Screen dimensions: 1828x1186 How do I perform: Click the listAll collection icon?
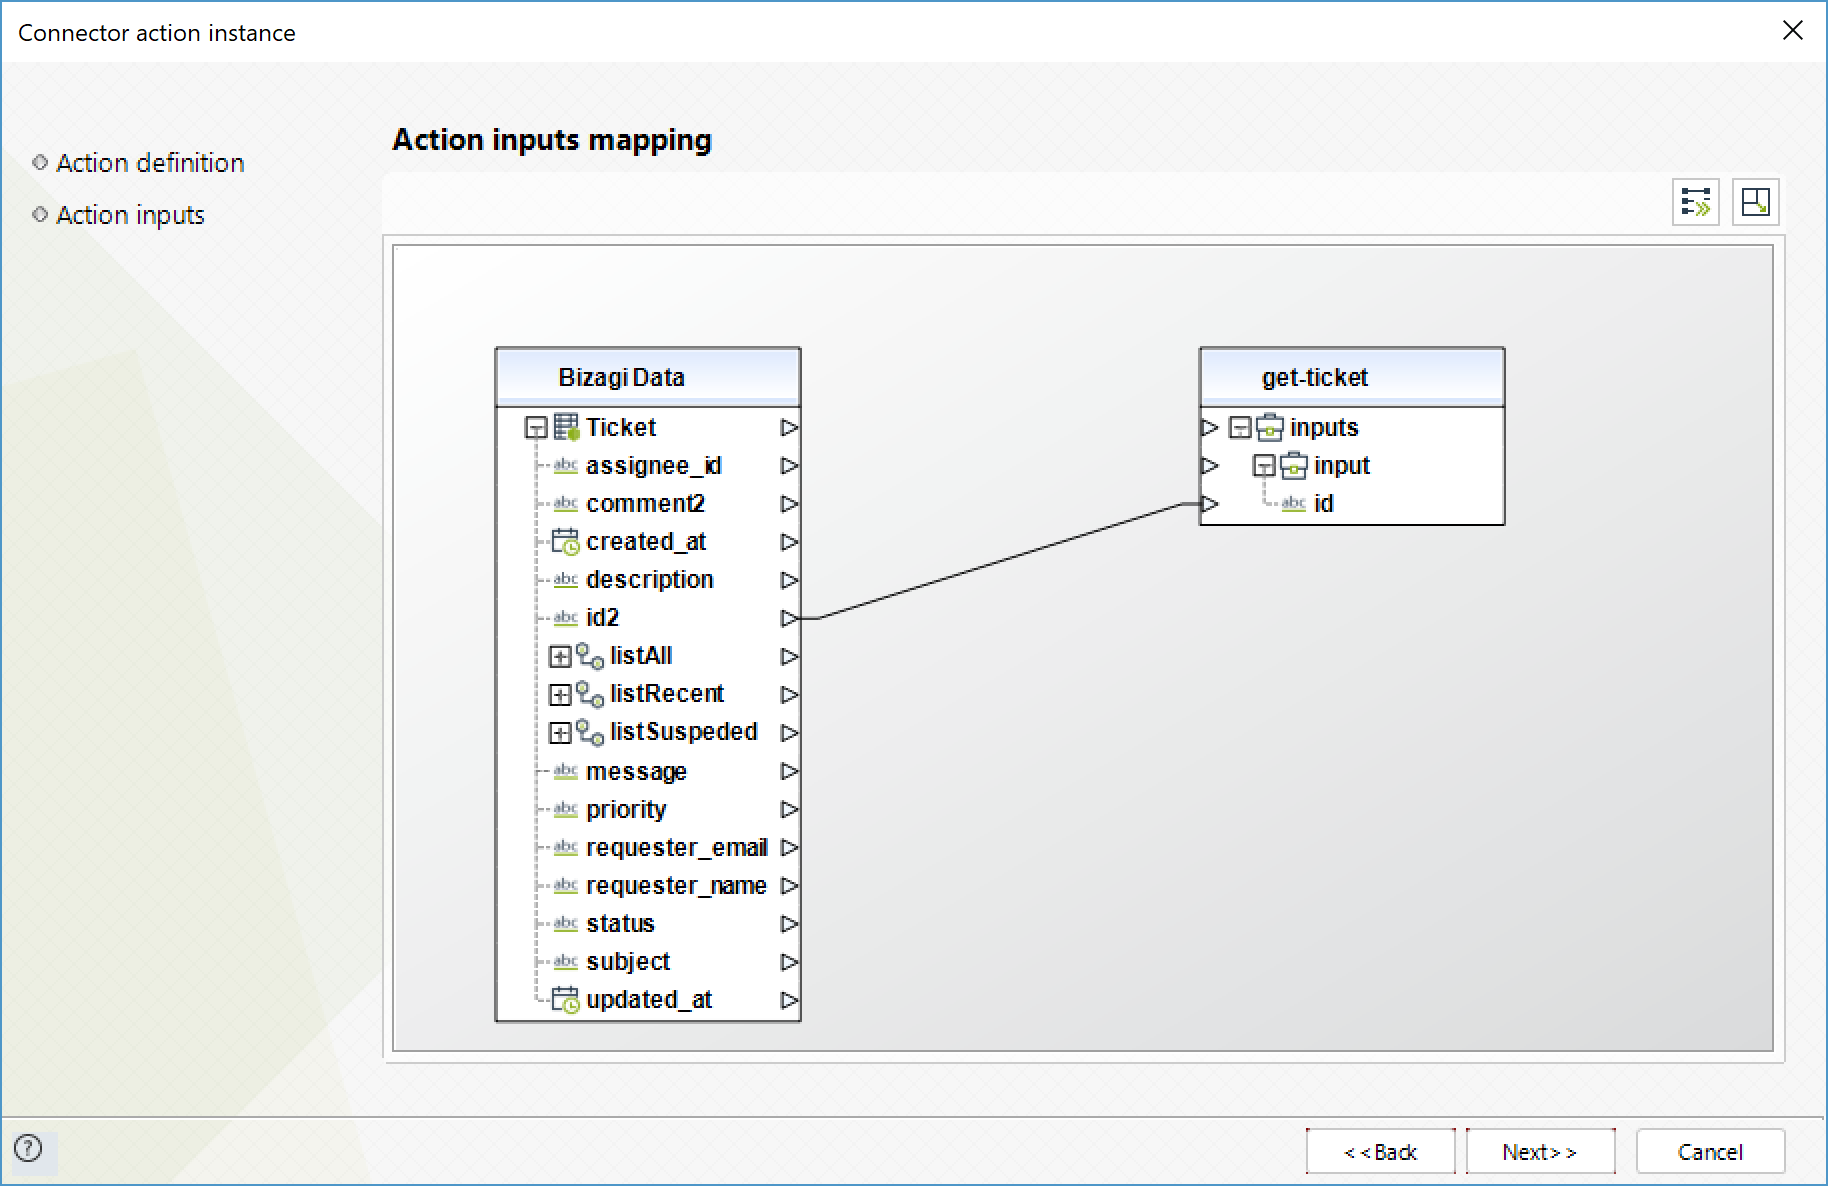[590, 656]
